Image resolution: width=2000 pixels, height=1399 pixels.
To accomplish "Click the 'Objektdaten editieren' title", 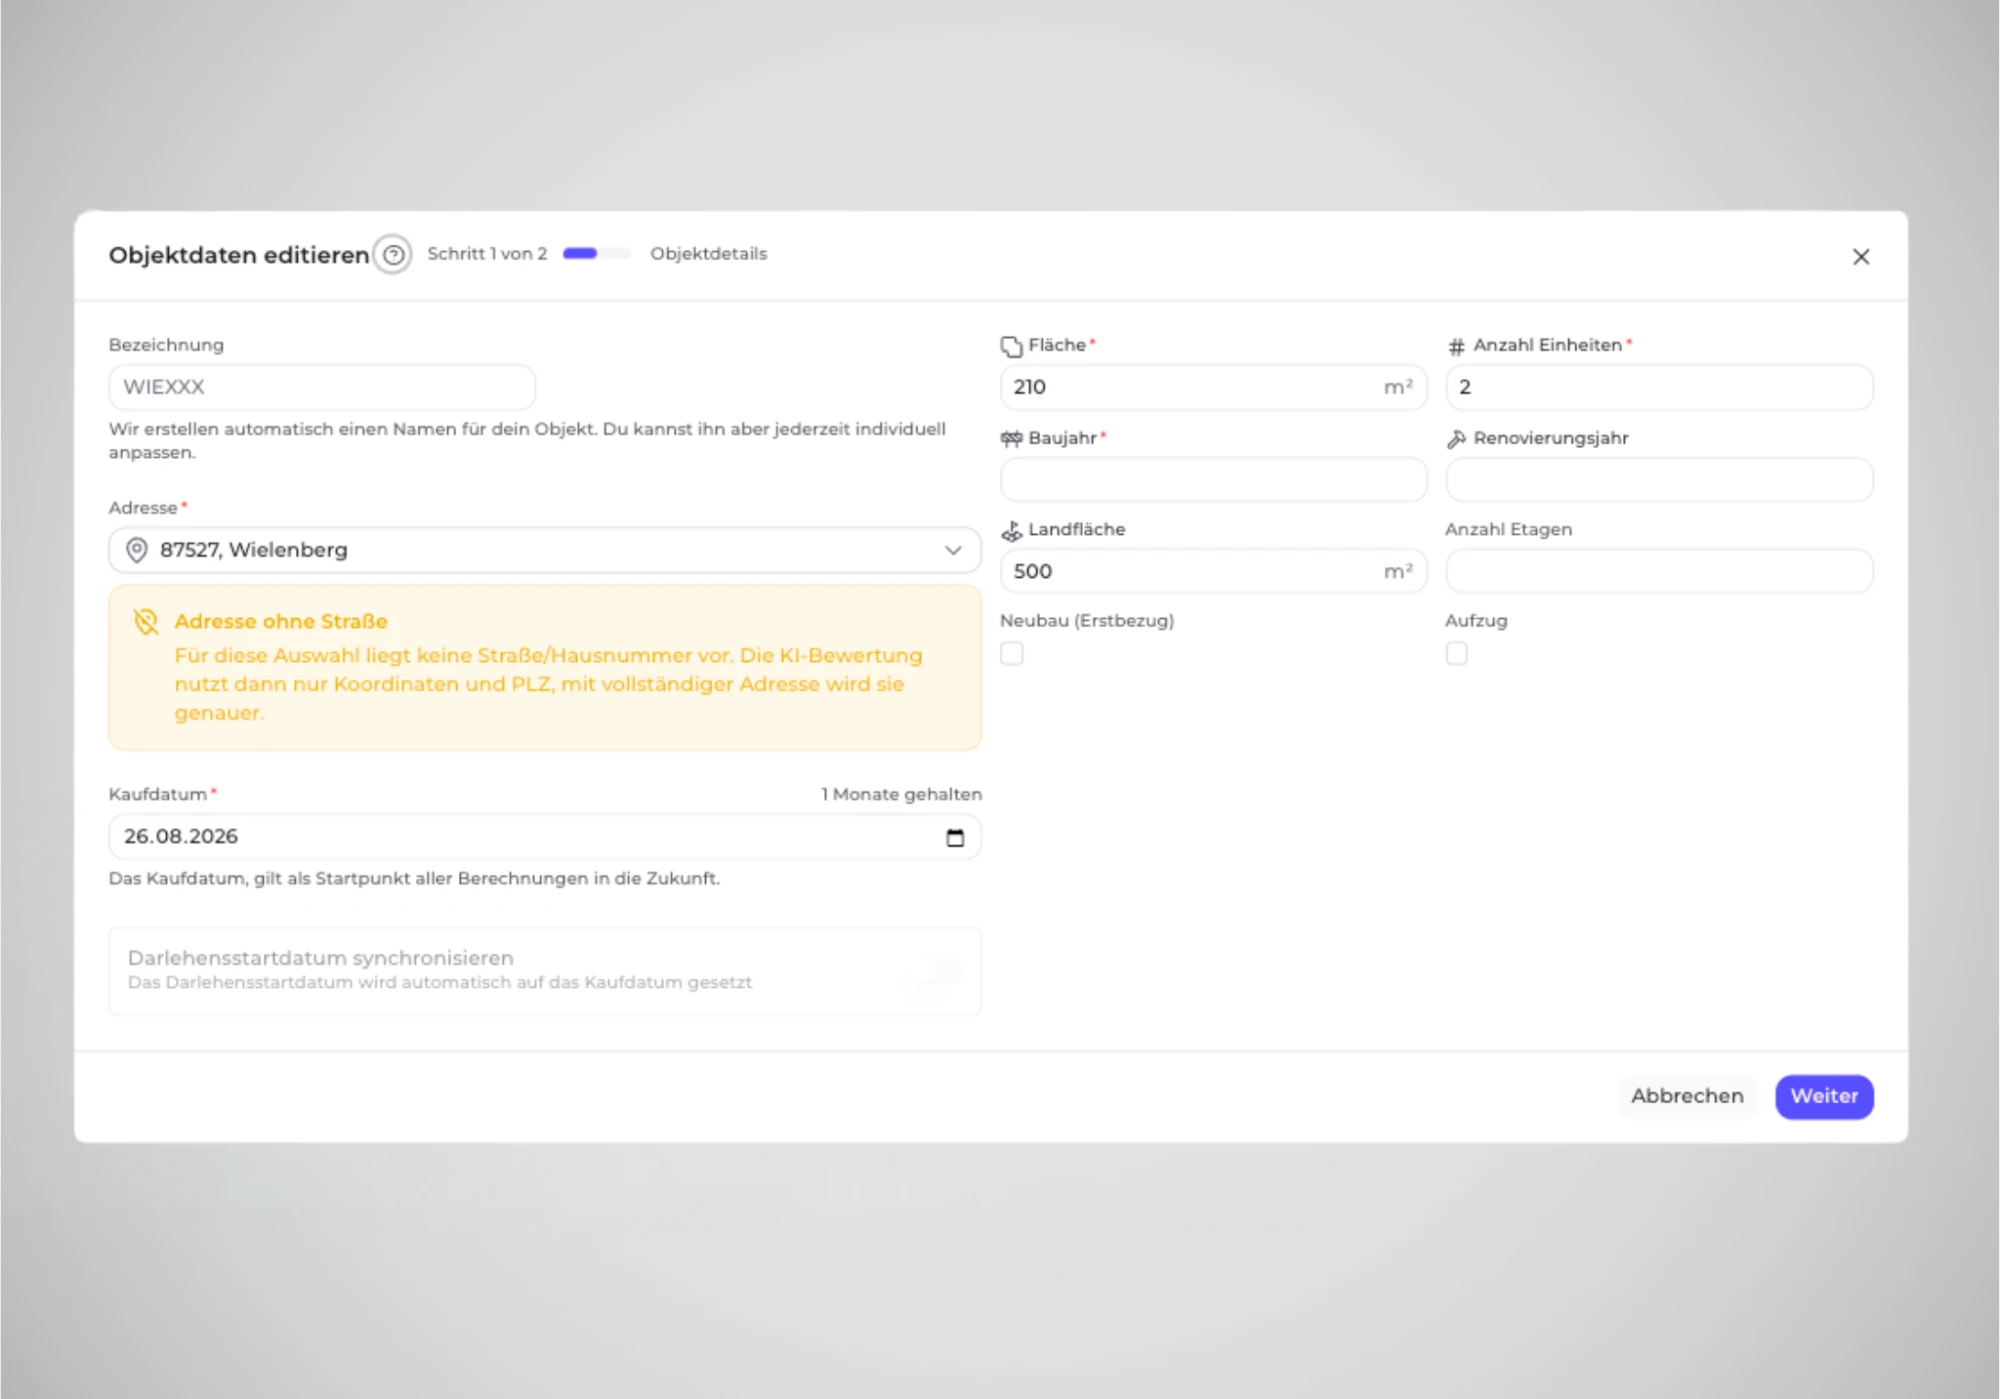I will click(x=239, y=256).
